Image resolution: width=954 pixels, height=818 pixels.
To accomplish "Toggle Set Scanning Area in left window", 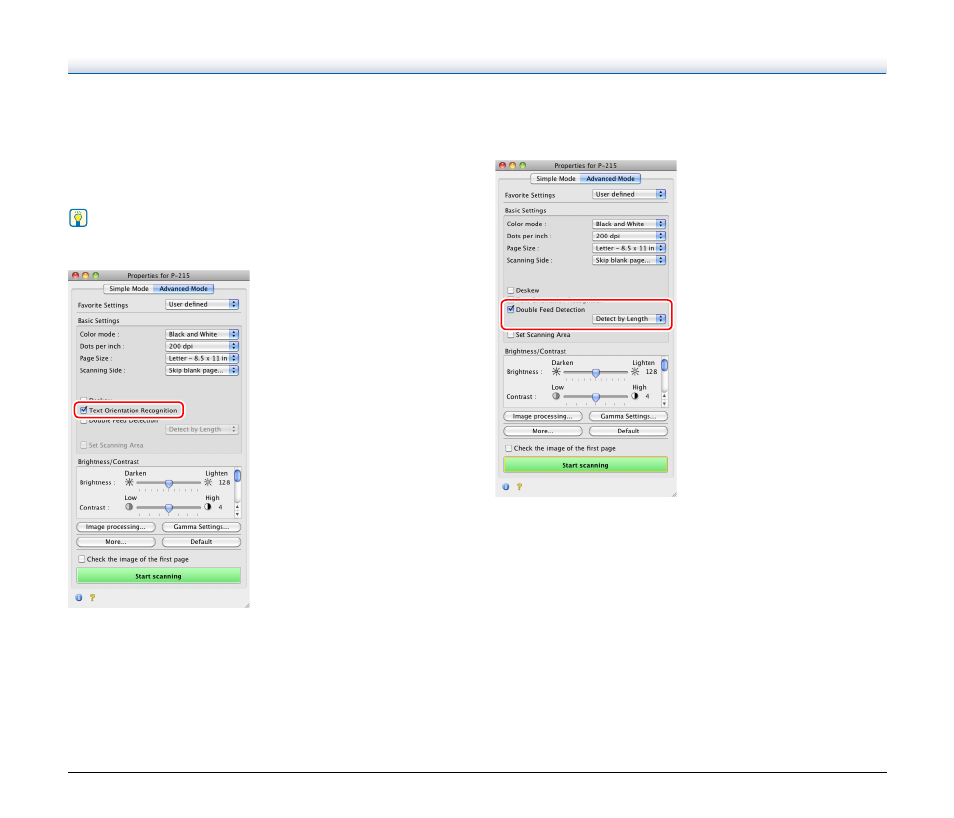I will pyautogui.click(x=84, y=445).
